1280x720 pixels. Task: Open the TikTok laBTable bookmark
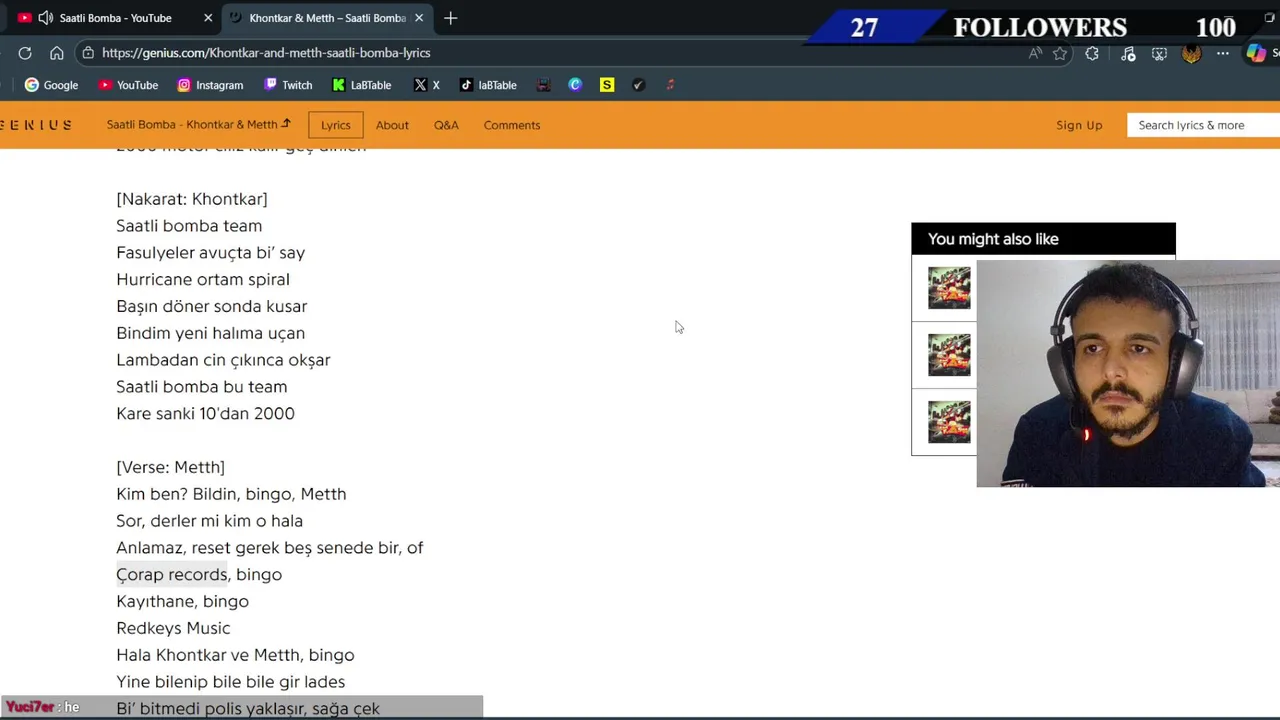pos(488,85)
